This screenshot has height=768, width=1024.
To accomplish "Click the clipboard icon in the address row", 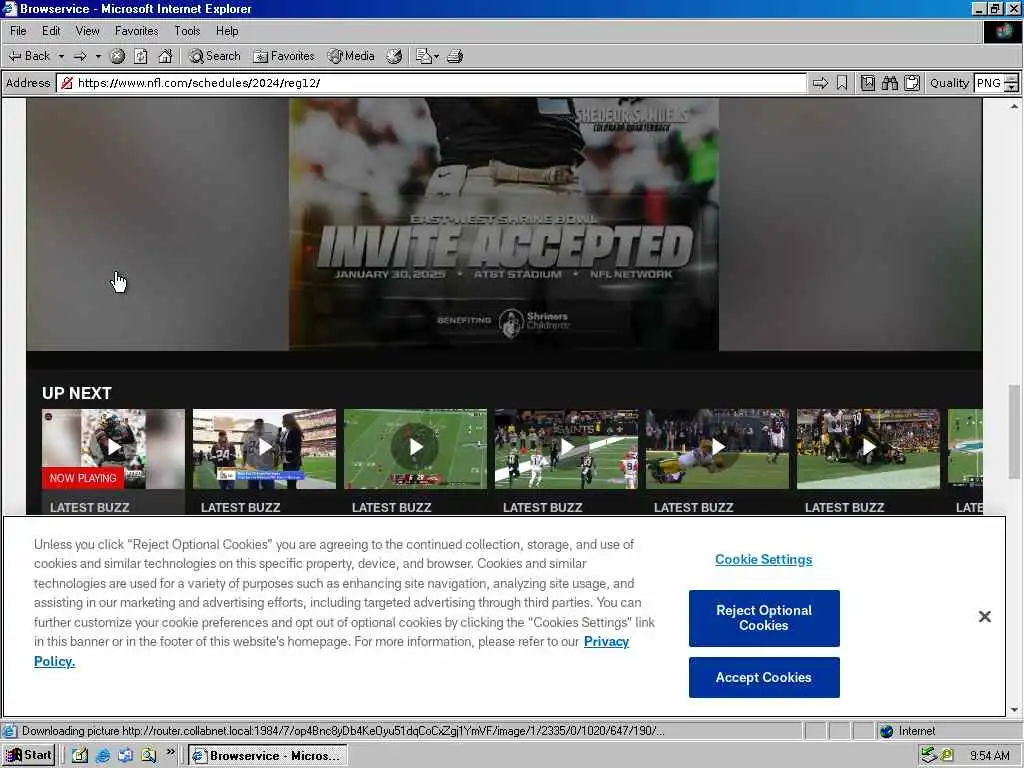I will pyautogui.click(x=912, y=83).
